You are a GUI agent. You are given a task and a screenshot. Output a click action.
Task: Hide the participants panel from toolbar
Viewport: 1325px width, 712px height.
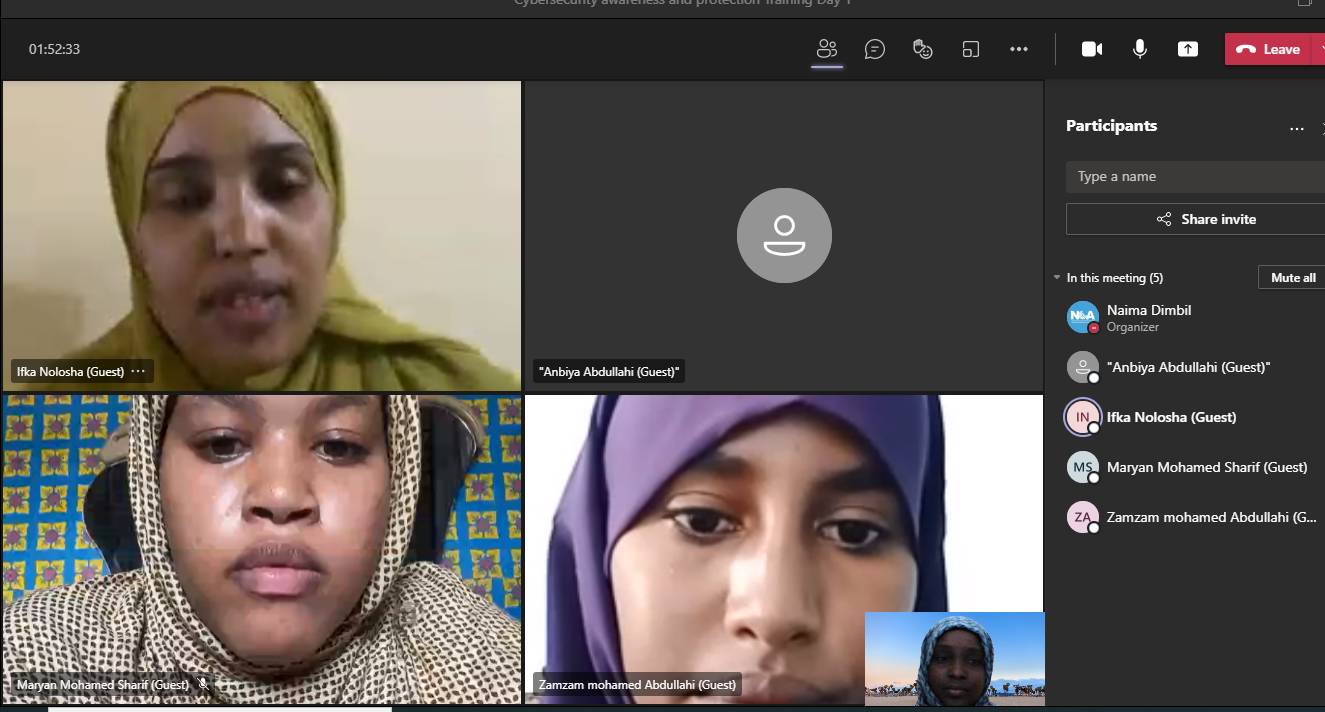tap(826, 49)
